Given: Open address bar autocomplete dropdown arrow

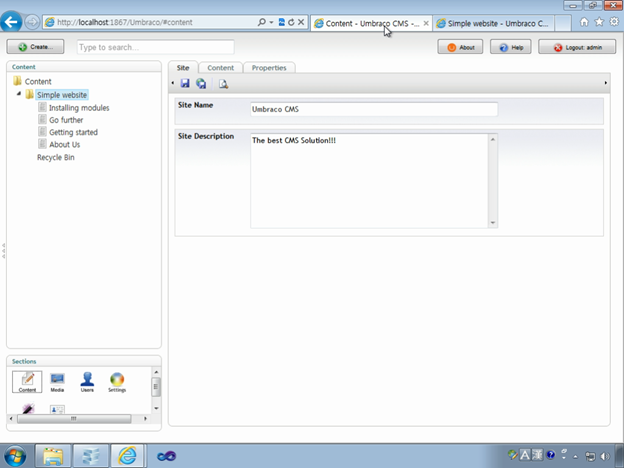Looking at the screenshot, I should coord(271,22).
